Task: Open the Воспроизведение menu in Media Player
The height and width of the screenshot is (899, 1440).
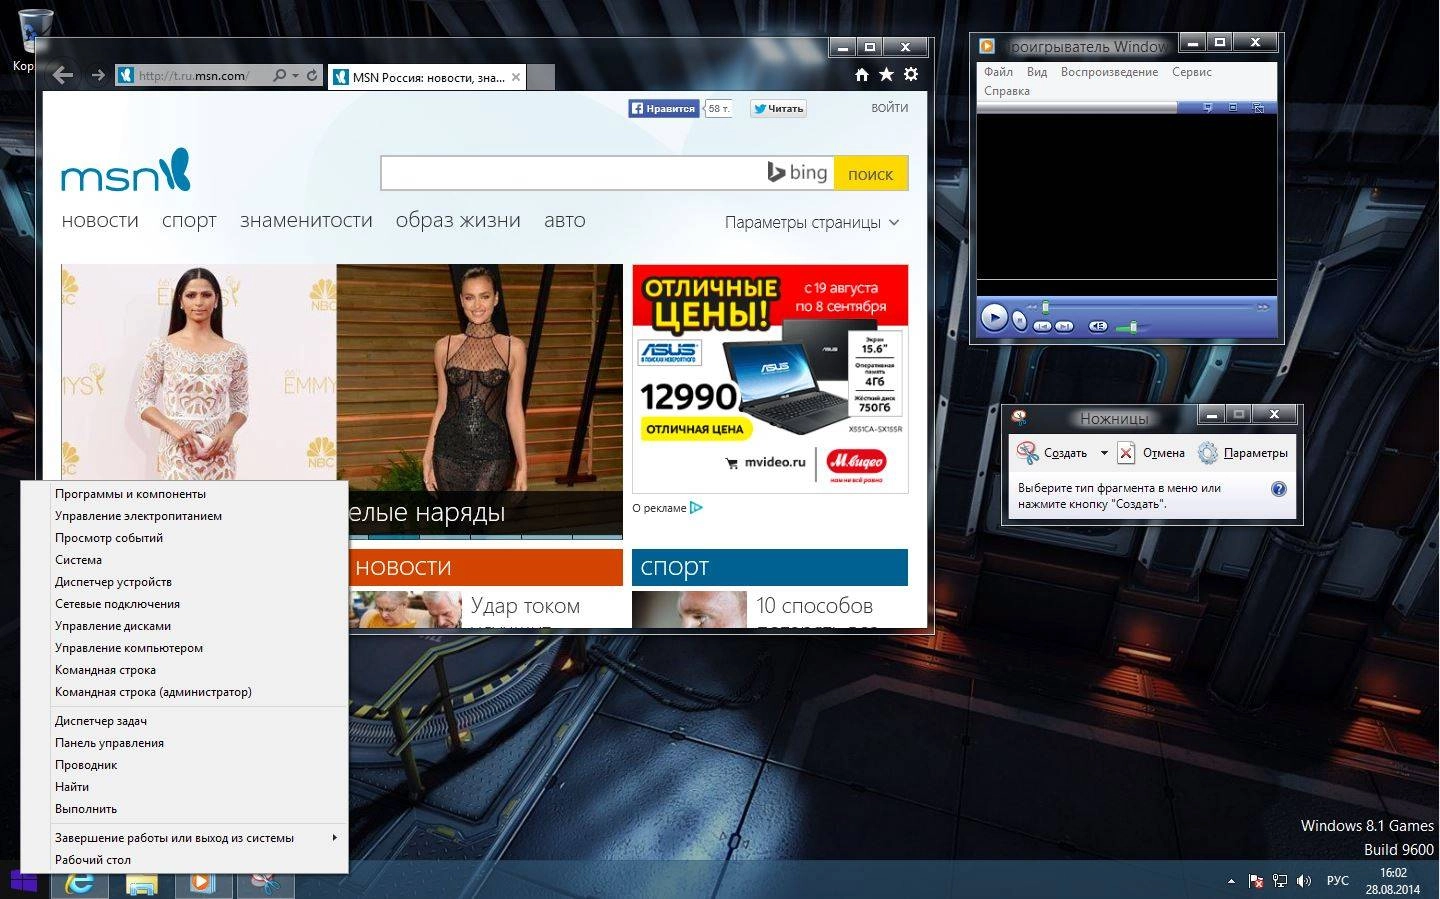Action: tap(1109, 72)
